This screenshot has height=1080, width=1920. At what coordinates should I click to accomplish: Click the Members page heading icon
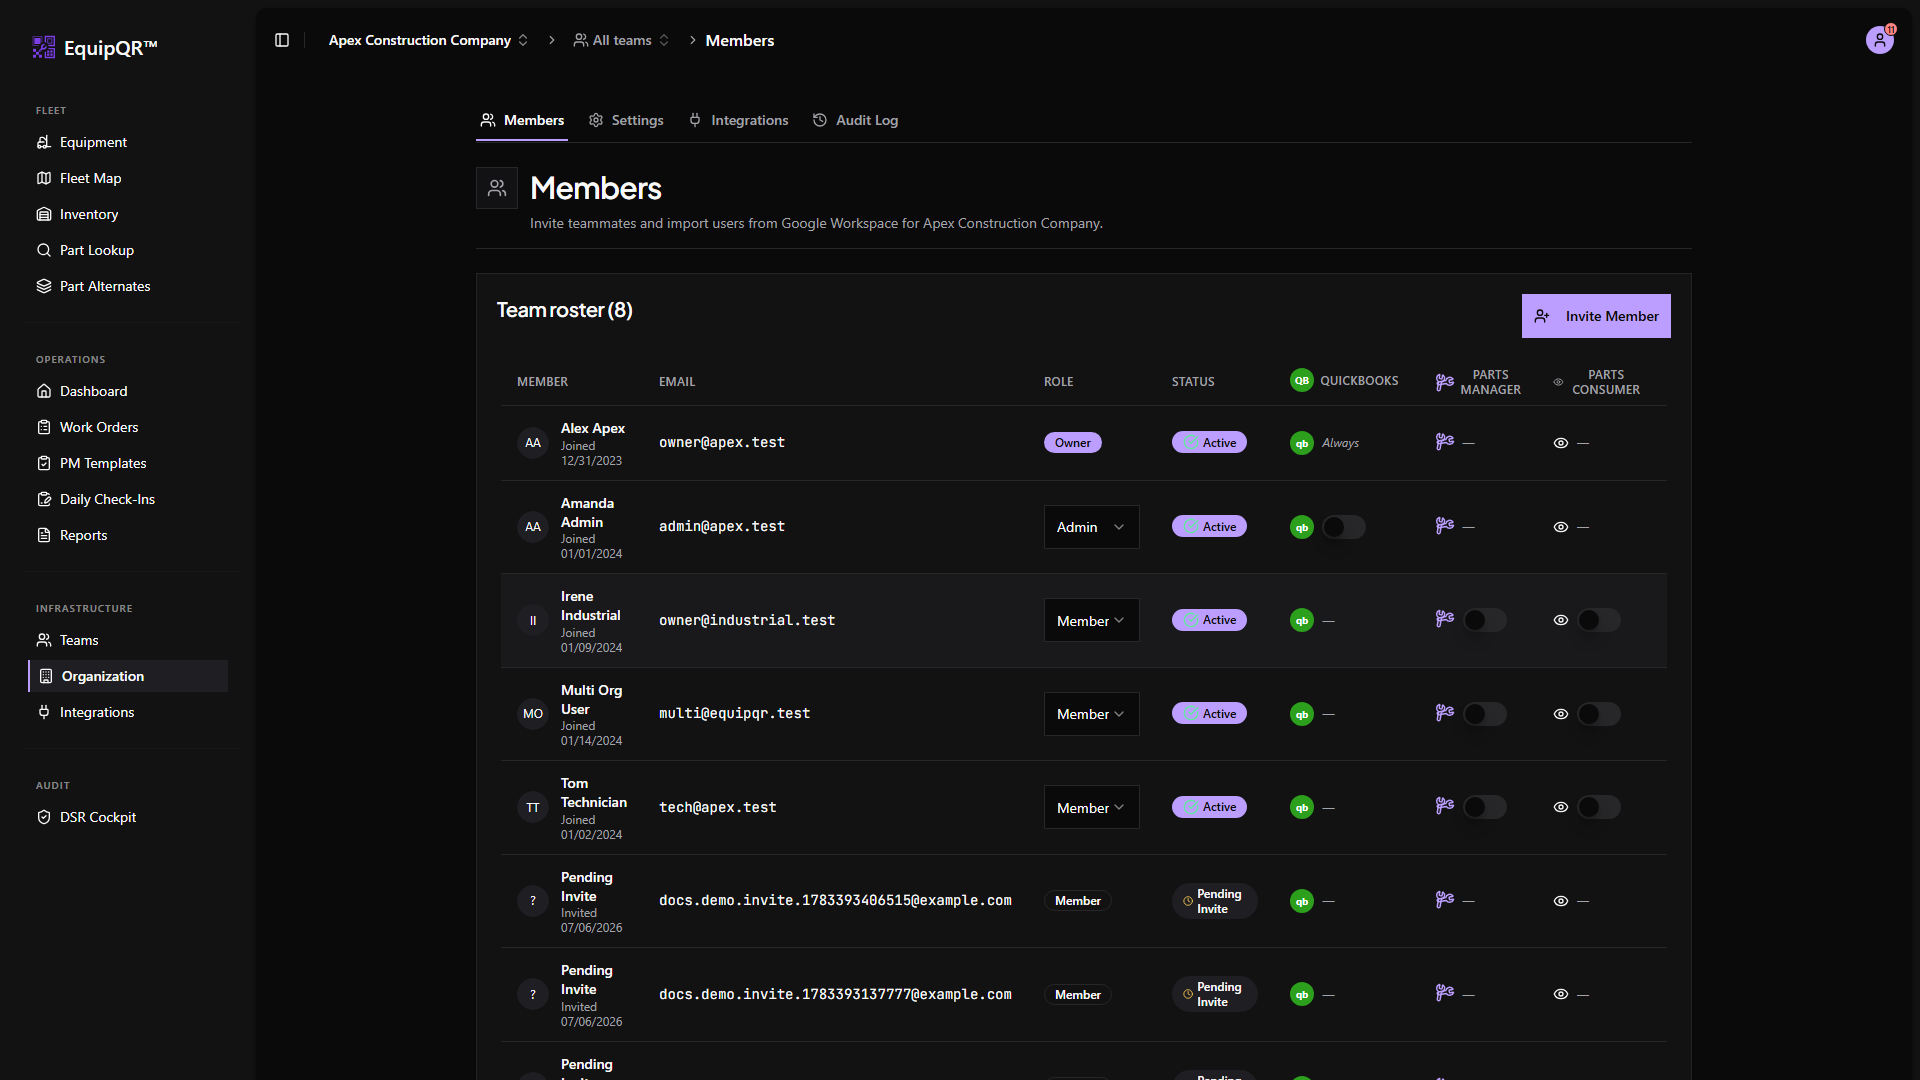point(497,188)
